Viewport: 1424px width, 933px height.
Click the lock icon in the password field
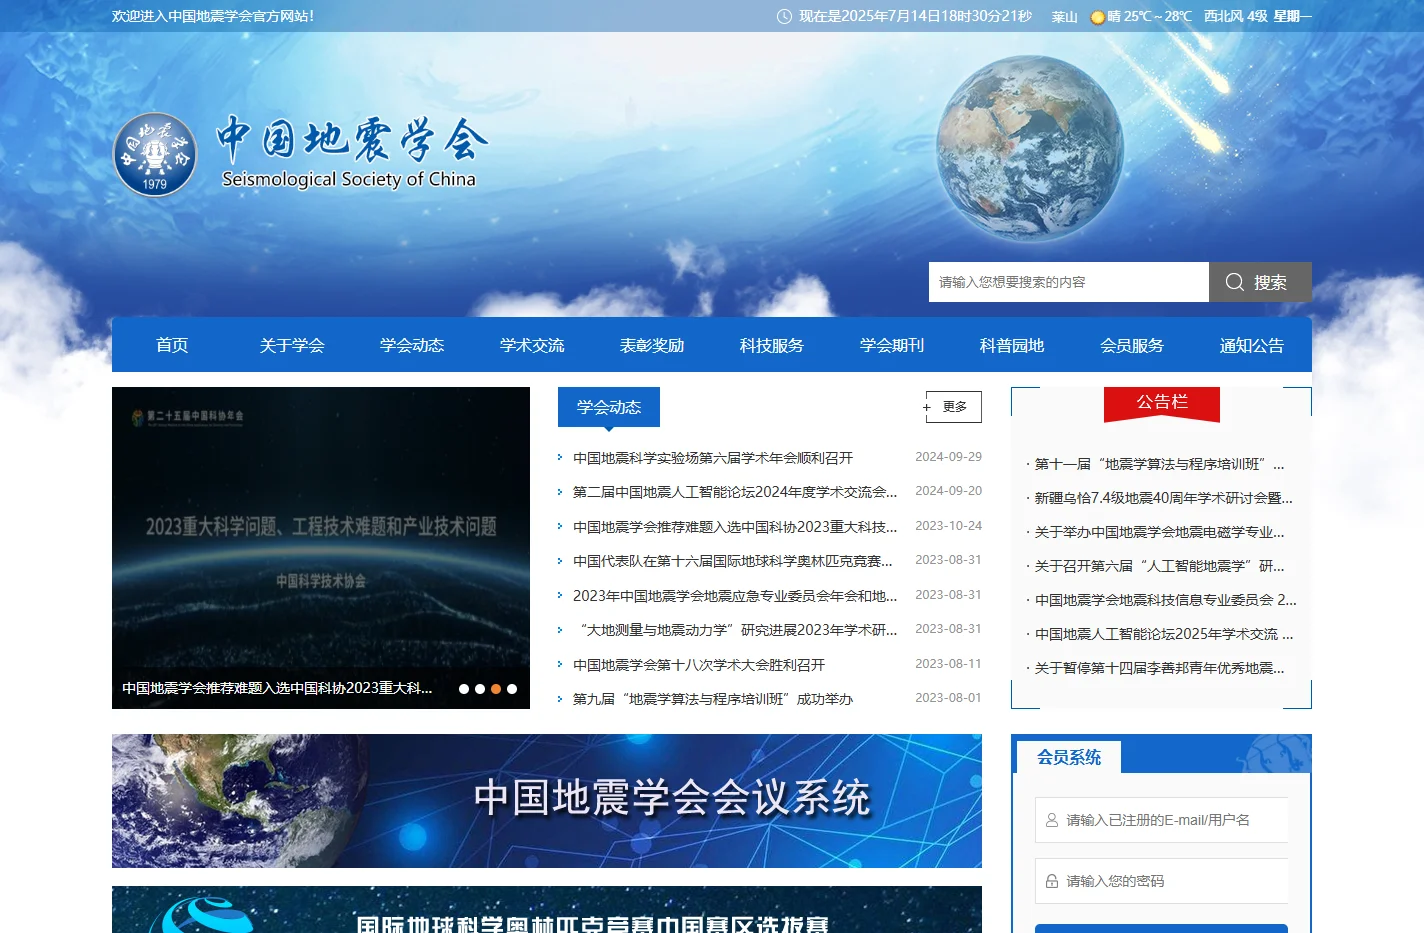1052,881
